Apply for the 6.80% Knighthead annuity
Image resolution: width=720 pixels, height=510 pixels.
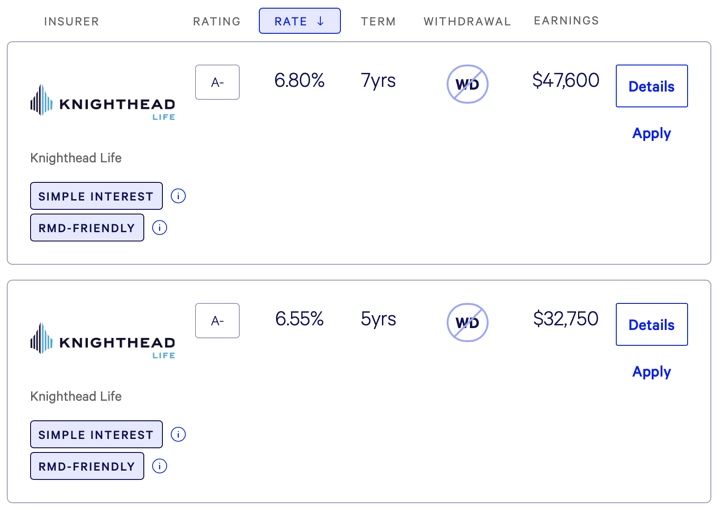click(x=651, y=133)
